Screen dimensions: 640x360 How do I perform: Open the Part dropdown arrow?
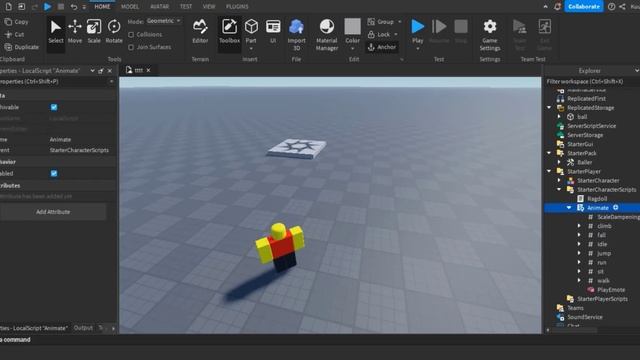251,49
